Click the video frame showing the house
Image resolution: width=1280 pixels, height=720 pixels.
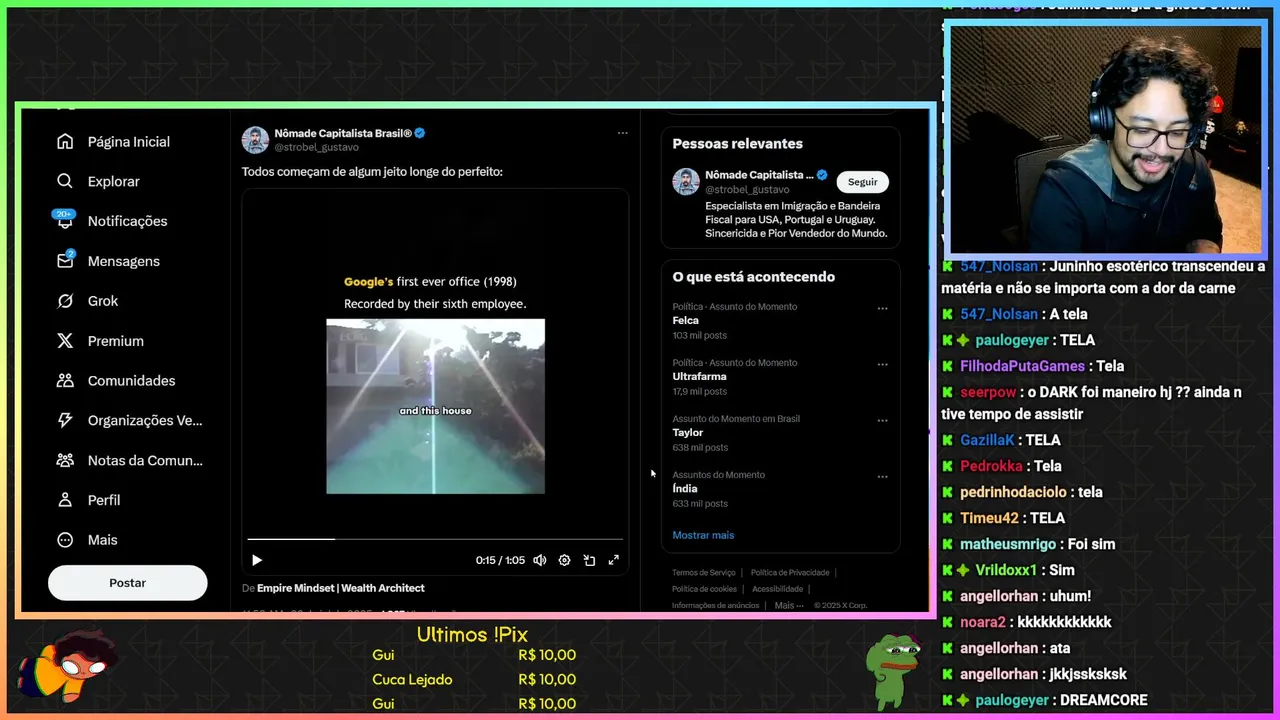[435, 406]
